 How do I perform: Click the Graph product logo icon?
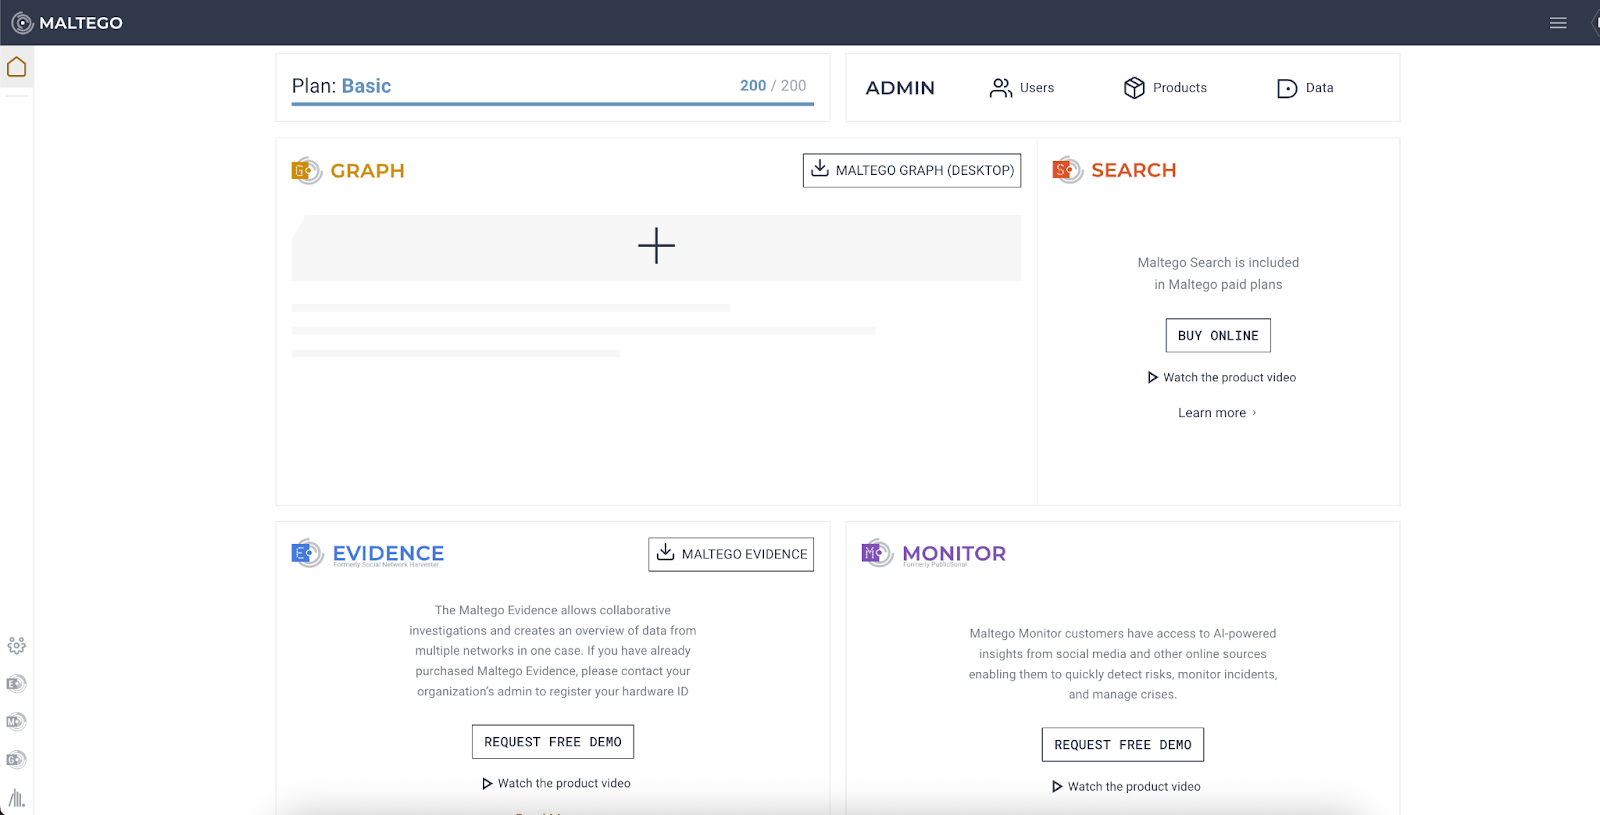[x=307, y=171]
